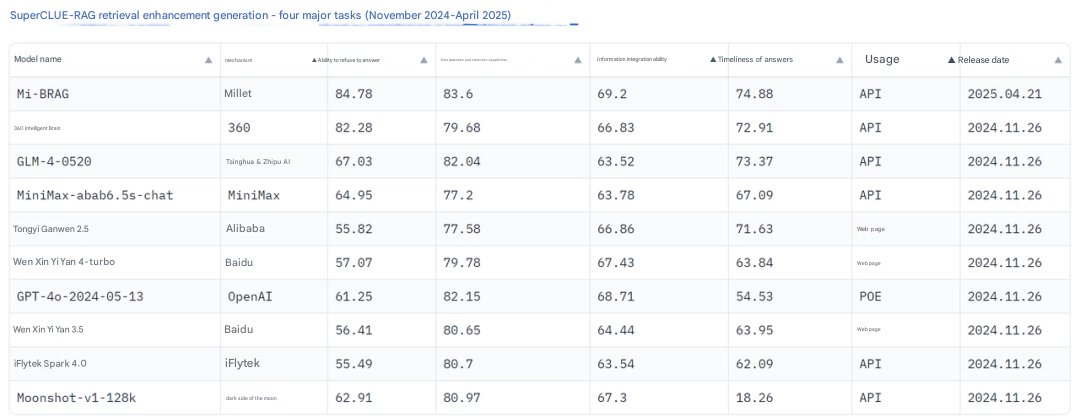Select the Mi-BRAG model name cell

click(43, 94)
